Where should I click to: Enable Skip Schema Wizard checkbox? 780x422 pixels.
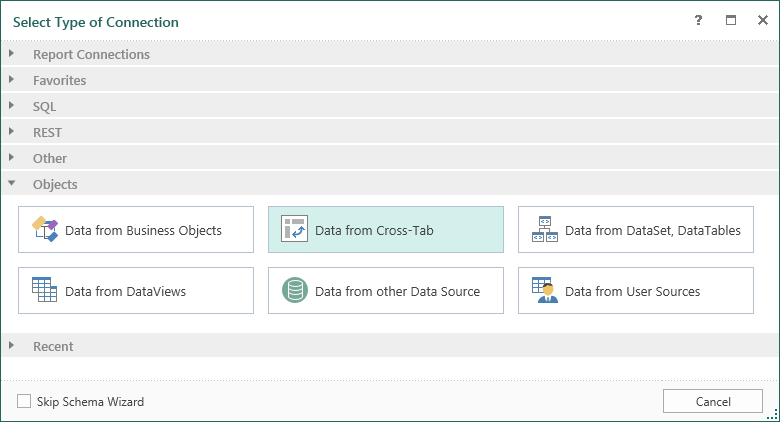24,402
